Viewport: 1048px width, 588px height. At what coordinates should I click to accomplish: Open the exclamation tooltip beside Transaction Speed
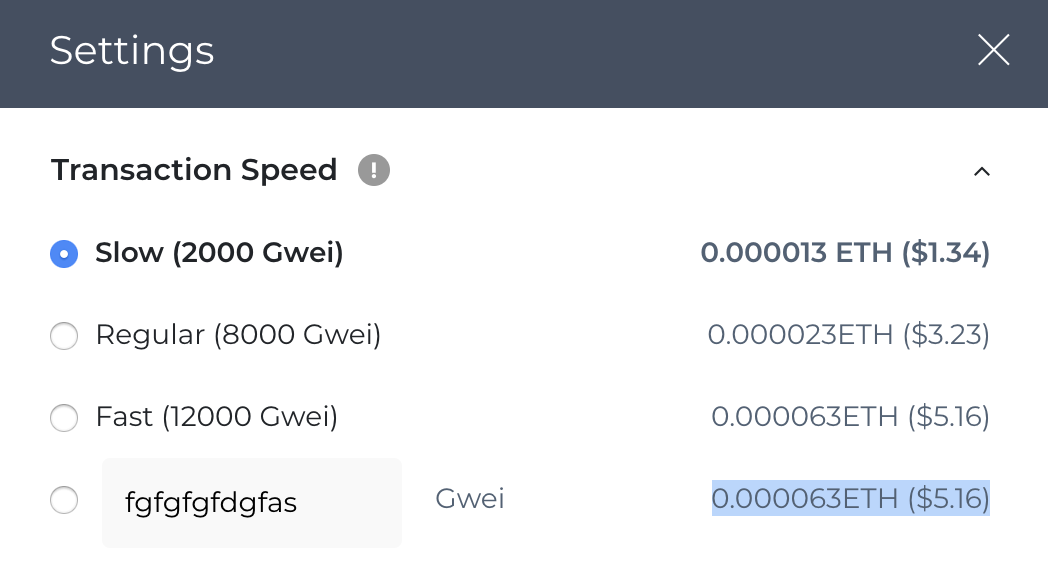coord(374,170)
